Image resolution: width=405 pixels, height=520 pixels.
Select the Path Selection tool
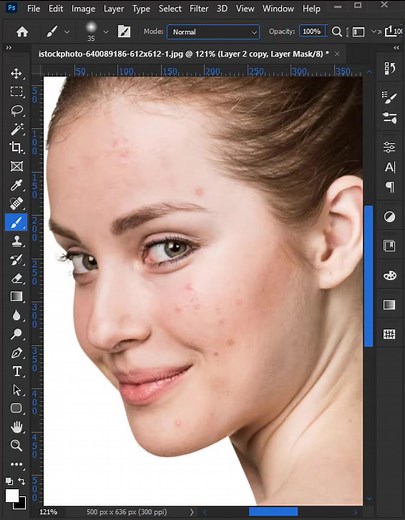(x=16, y=390)
